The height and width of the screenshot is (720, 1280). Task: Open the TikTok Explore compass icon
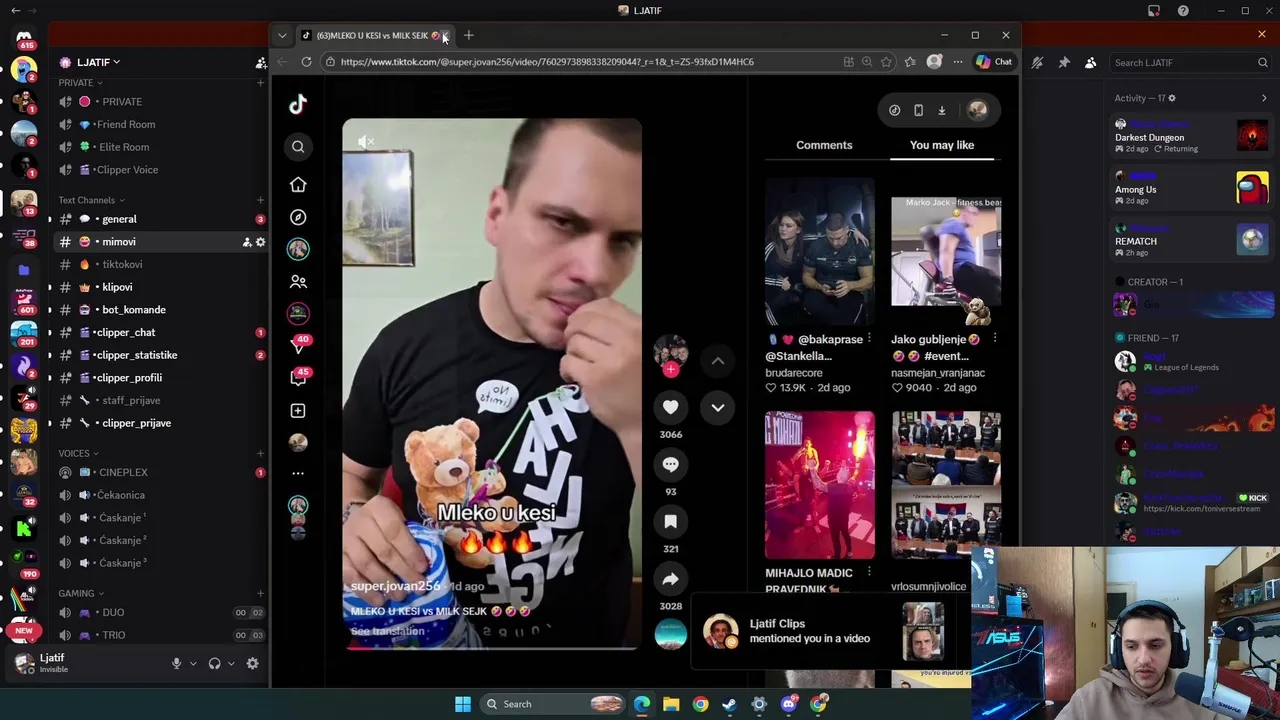(x=298, y=217)
